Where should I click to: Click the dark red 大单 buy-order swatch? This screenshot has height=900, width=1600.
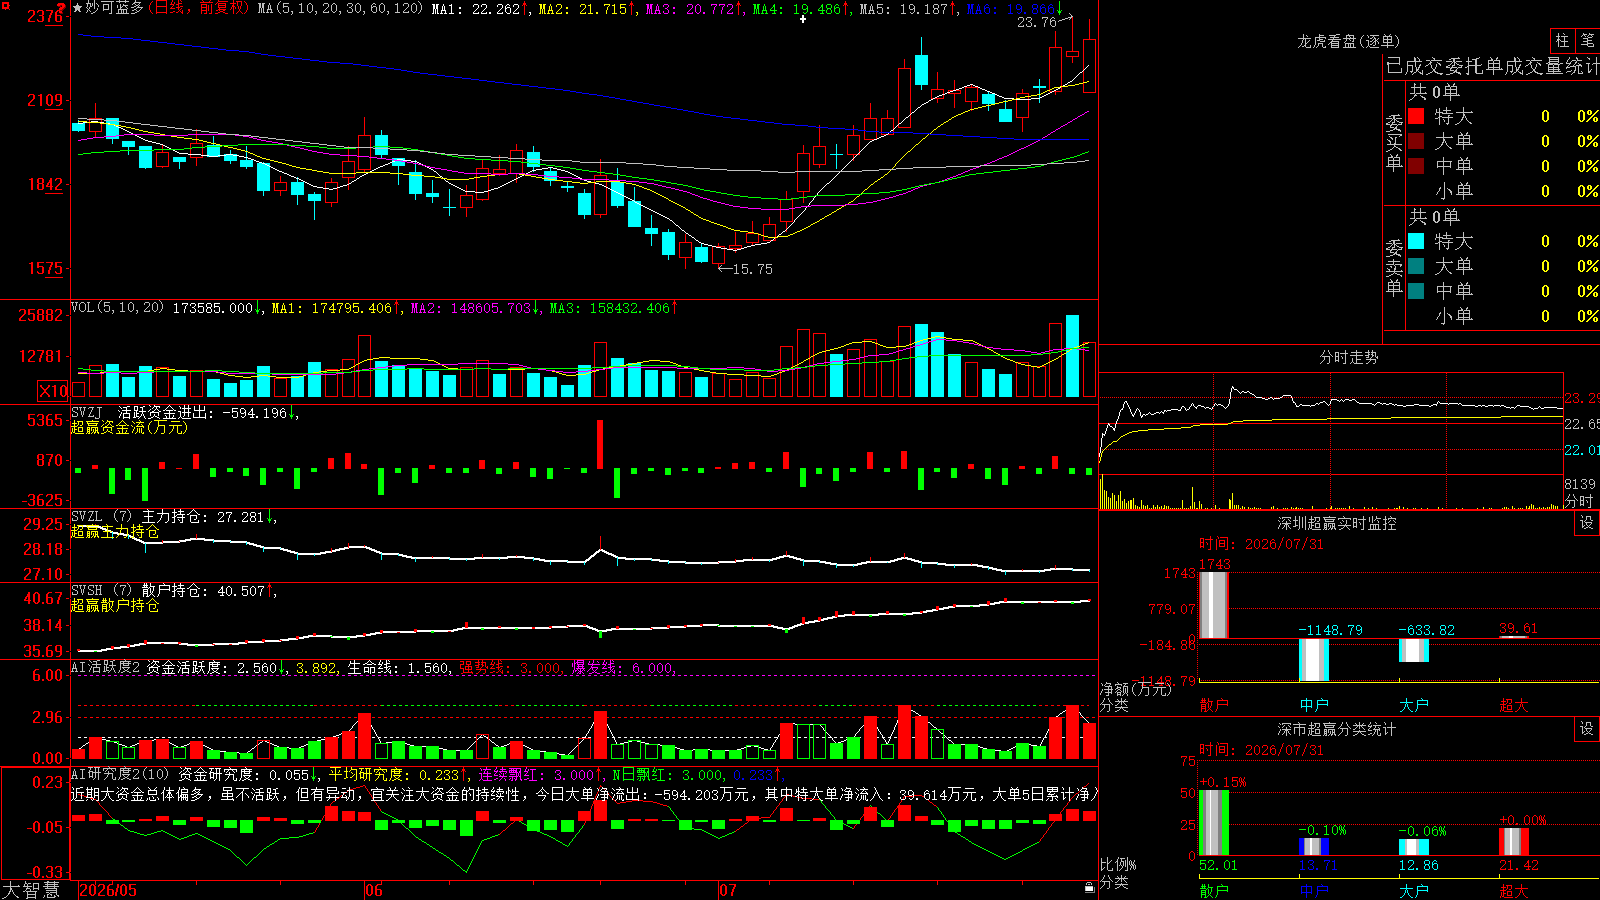click(x=1416, y=141)
